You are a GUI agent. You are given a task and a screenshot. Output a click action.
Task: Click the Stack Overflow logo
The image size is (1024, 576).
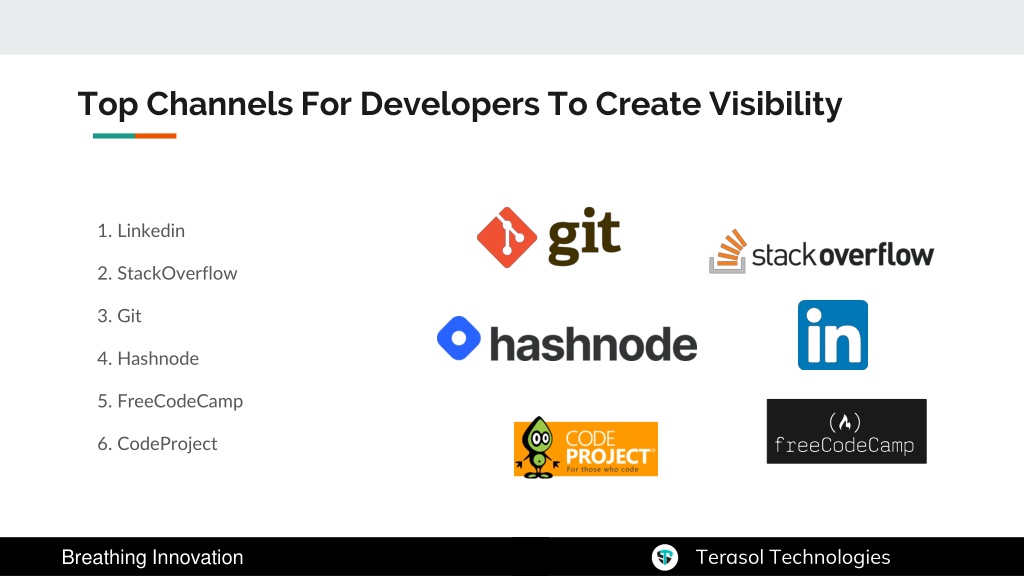(x=822, y=251)
